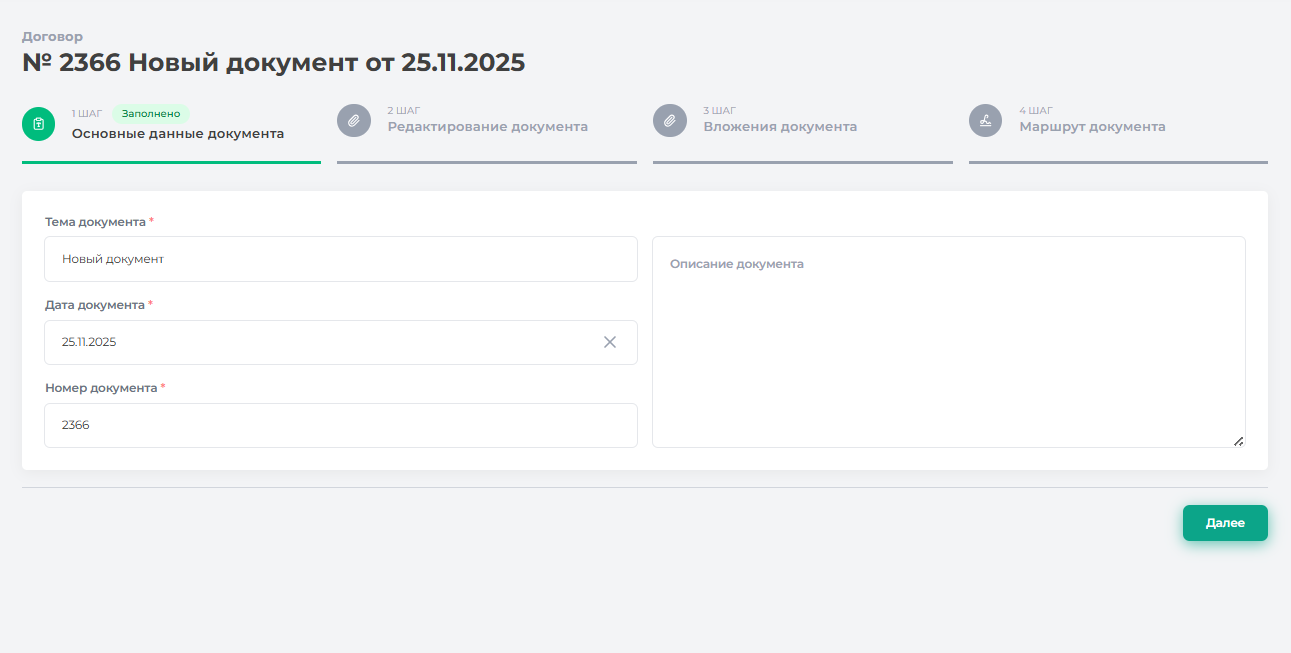
Task: Open the 'Основные данные документа' step
Action: click(177, 134)
